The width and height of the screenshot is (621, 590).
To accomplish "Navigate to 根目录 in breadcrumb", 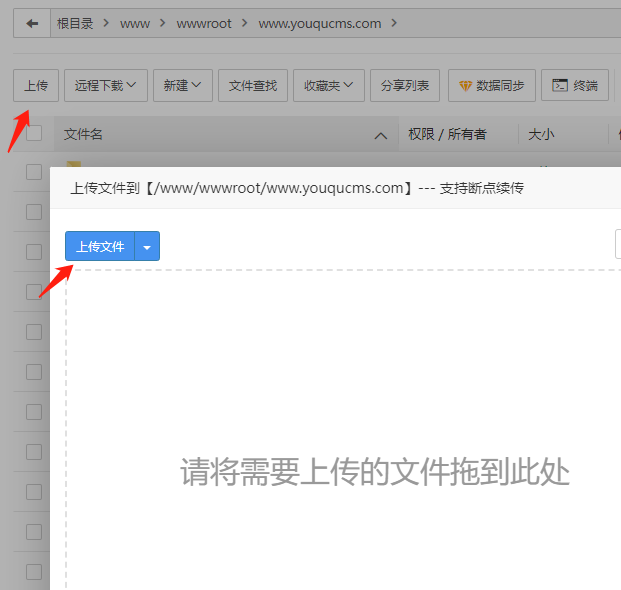I will click(75, 23).
